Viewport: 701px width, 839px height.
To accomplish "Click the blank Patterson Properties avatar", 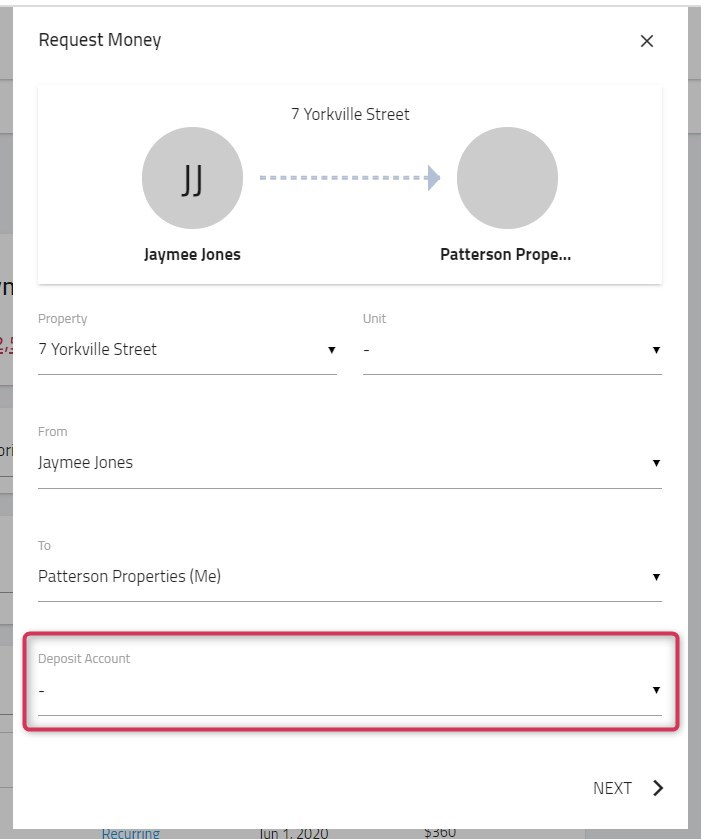I will (507, 178).
